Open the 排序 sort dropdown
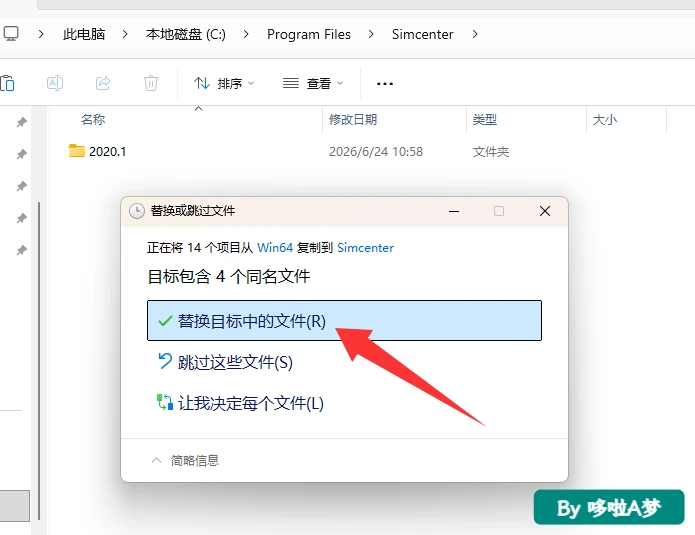The width and height of the screenshot is (695, 535). coord(224,83)
